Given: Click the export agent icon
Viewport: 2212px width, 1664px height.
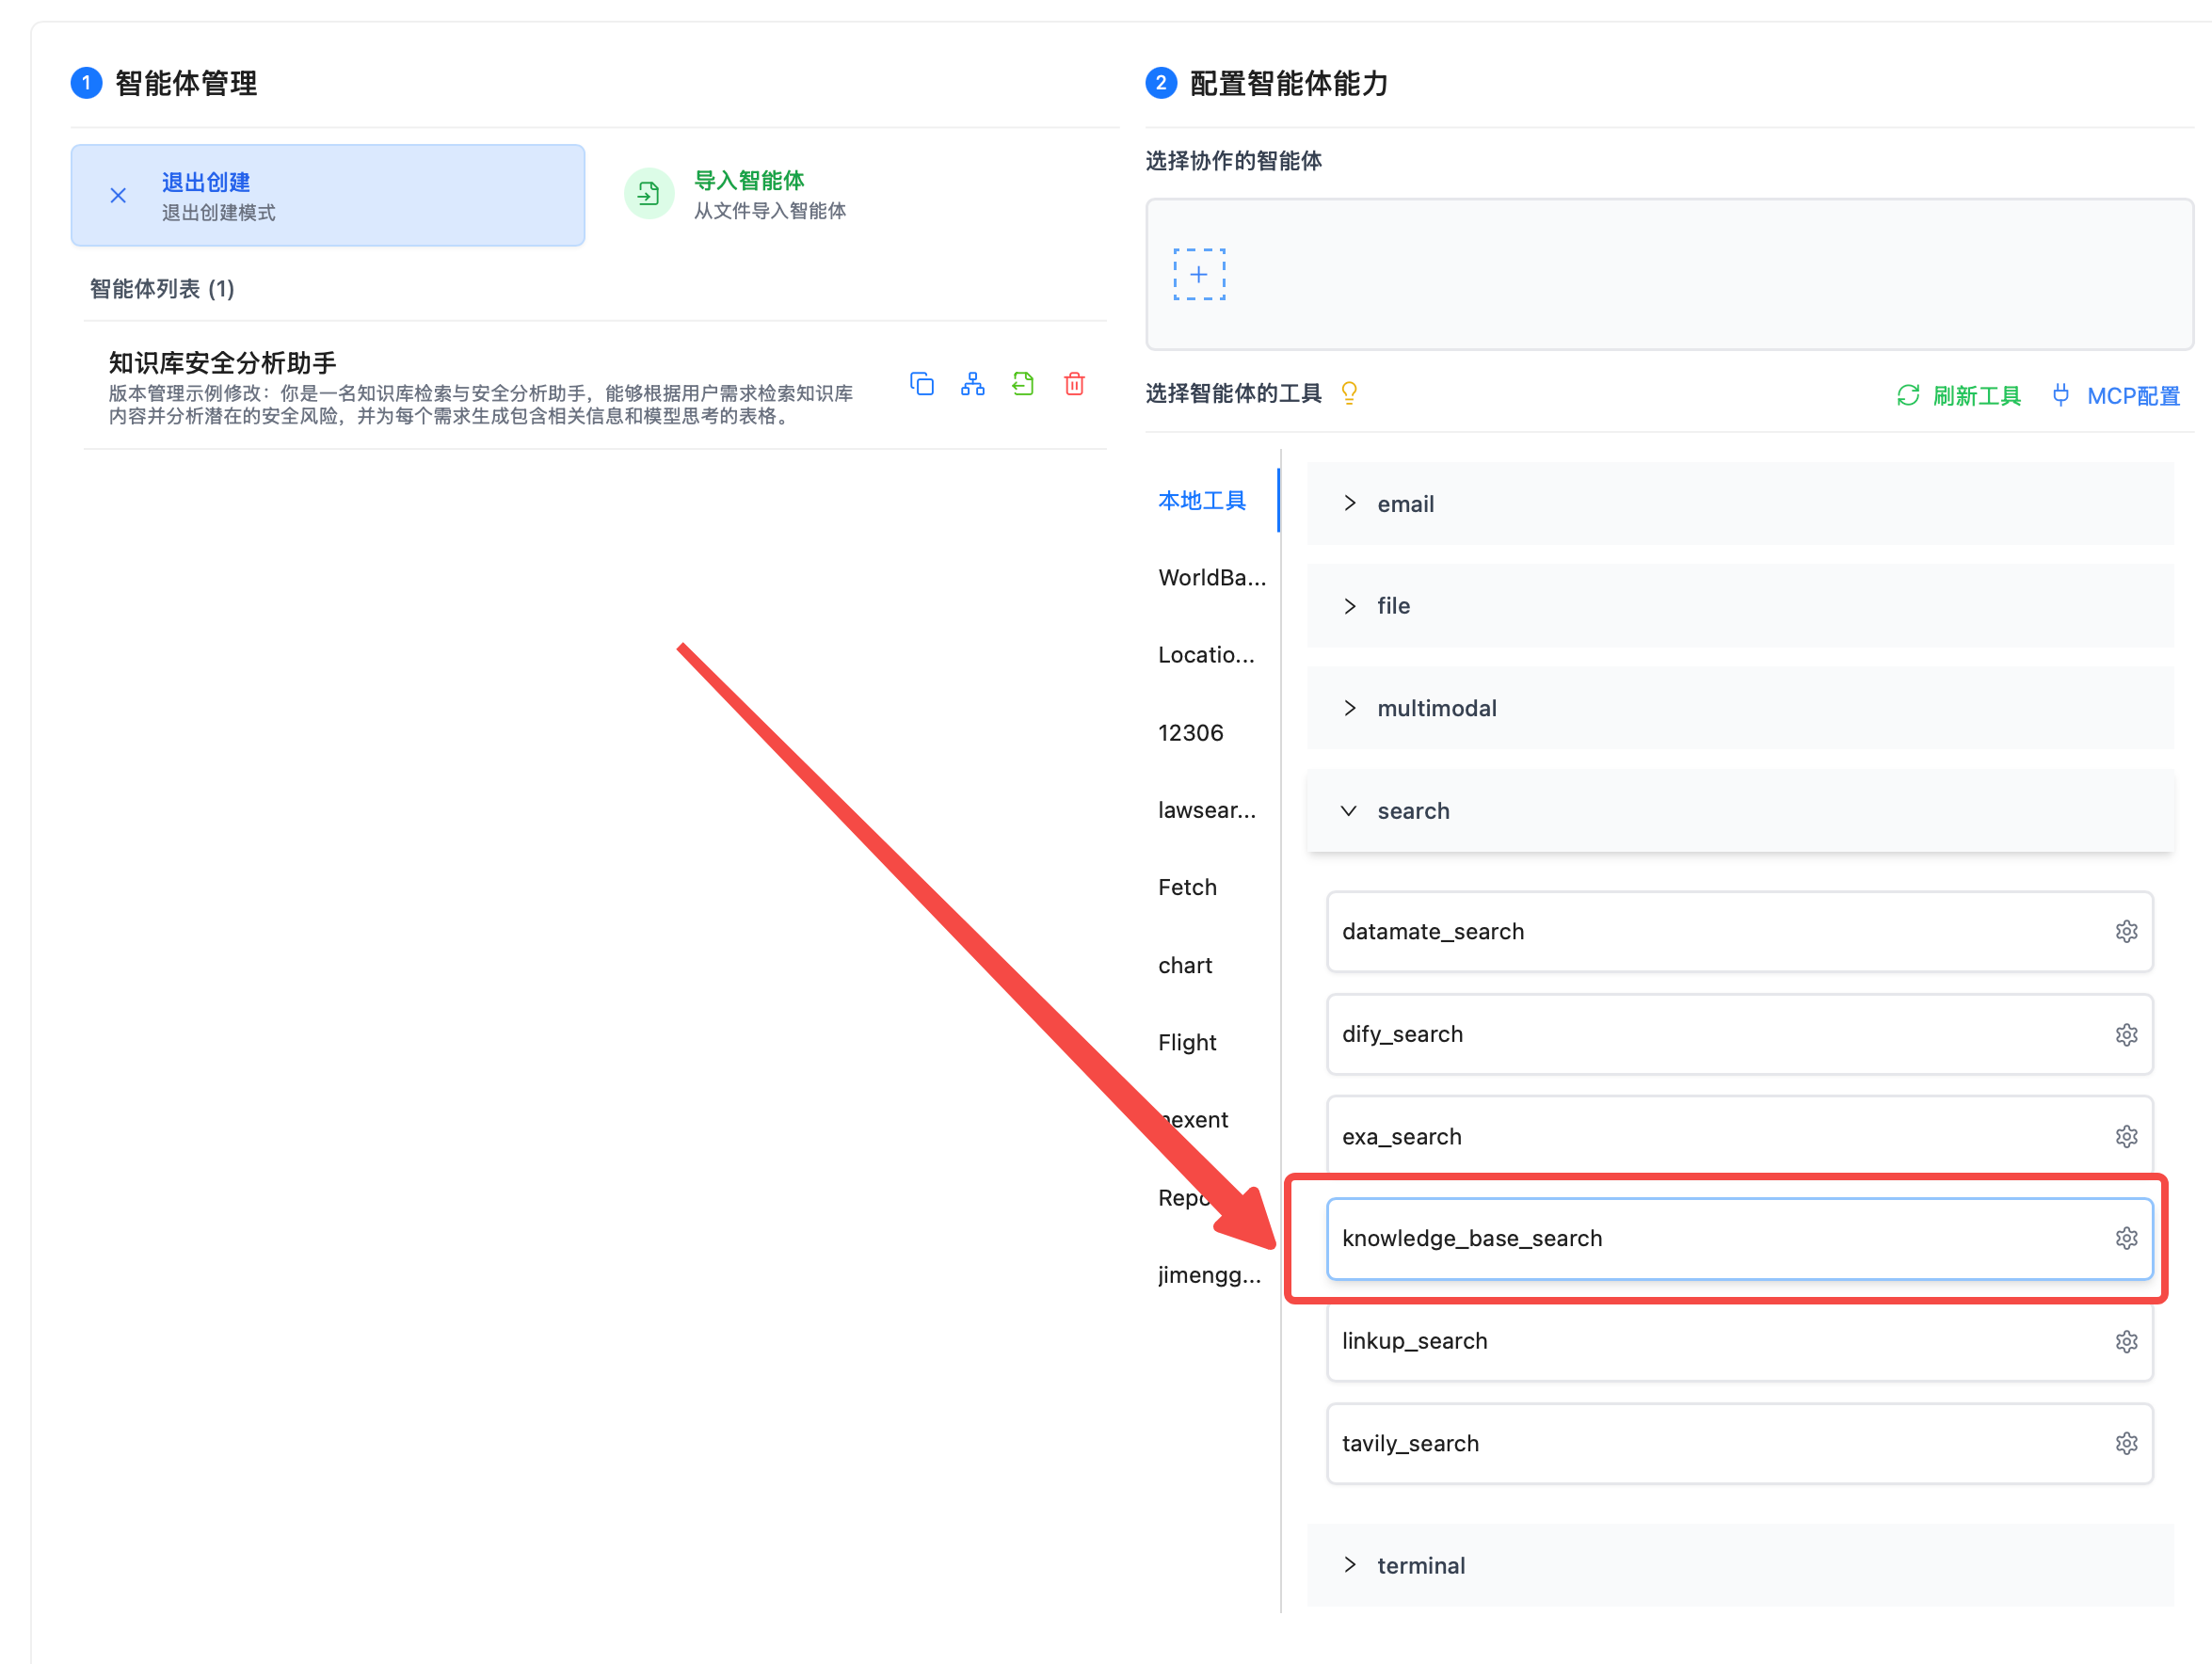Looking at the screenshot, I should tap(1022, 384).
